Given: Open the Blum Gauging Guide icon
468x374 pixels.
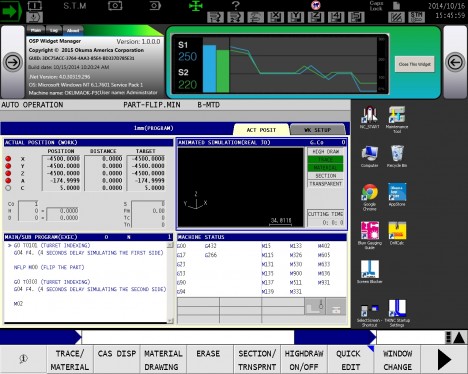Looking at the screenshot, I should click(369, 235).
